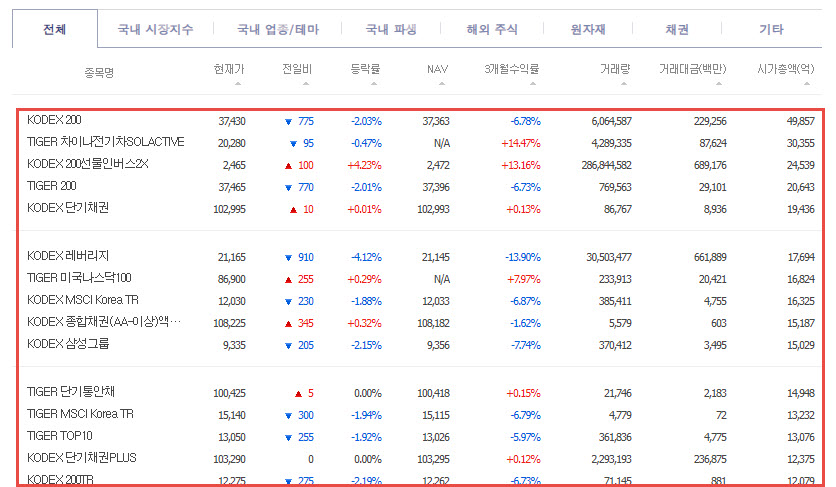Open KODEX 200선물인버스2X link
The width and height of the screenshot is (836, 487).
[x=87, y=164]
